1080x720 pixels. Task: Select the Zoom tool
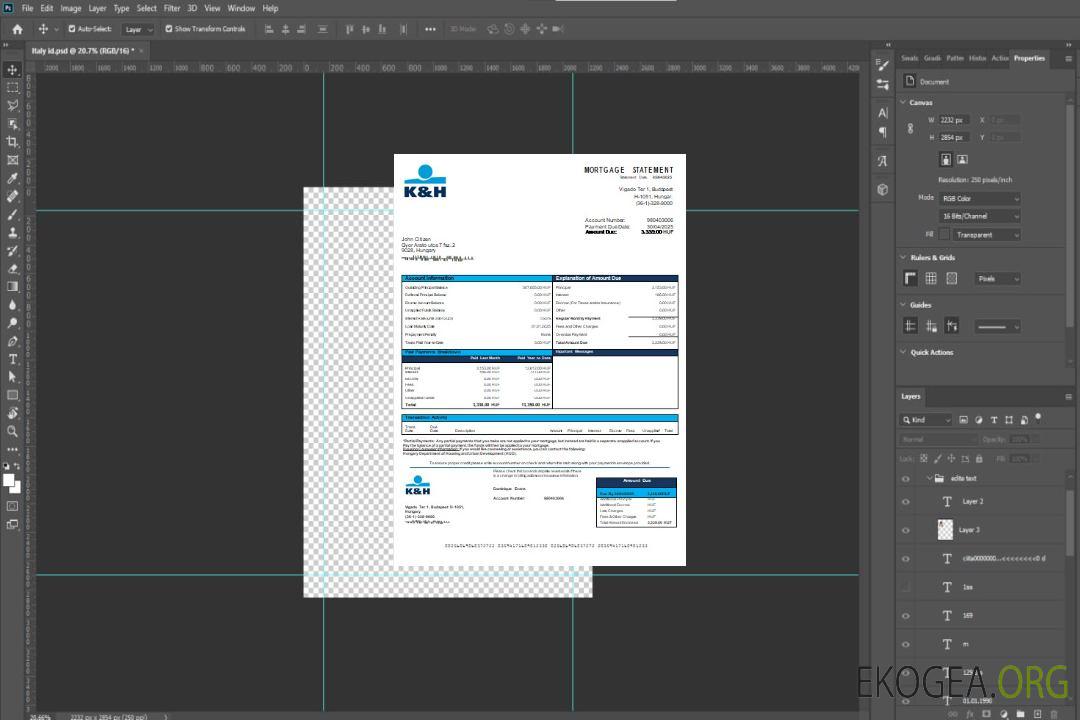click(x=12, y=431)
